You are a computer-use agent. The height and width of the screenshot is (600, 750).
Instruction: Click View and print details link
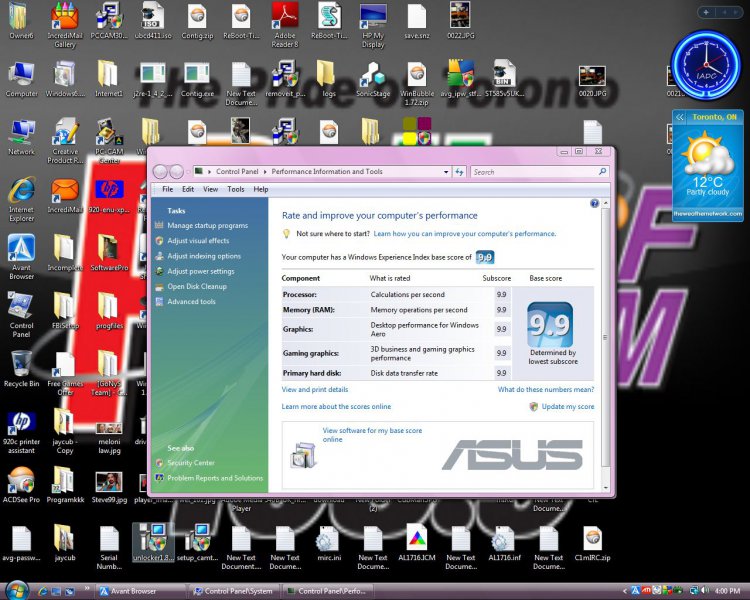point(315,389)
